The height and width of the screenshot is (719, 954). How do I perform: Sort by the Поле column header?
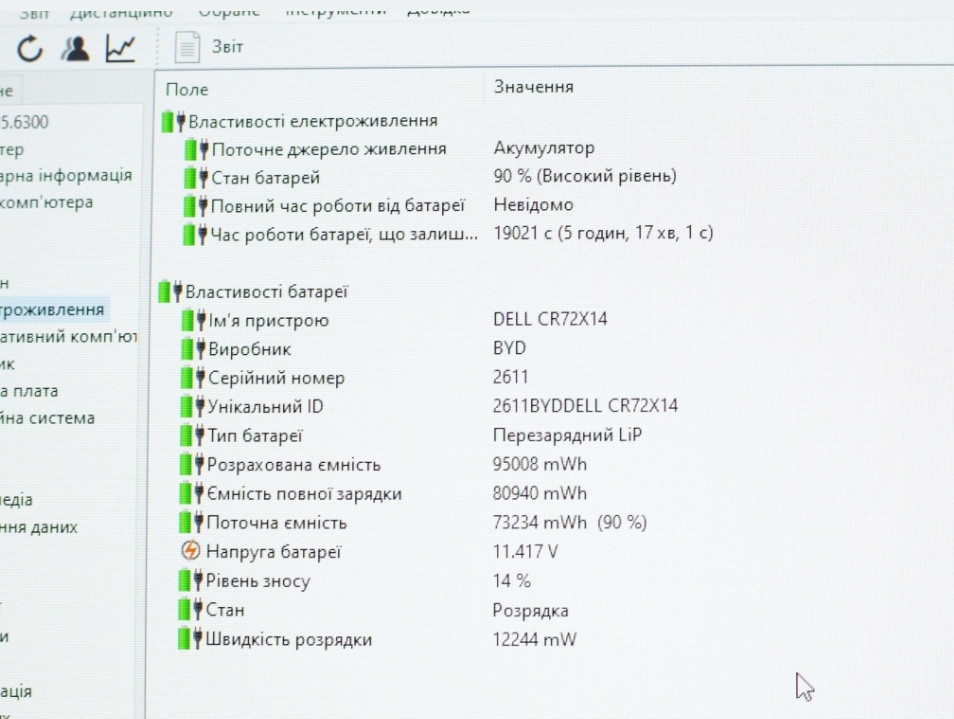point(187,89)
